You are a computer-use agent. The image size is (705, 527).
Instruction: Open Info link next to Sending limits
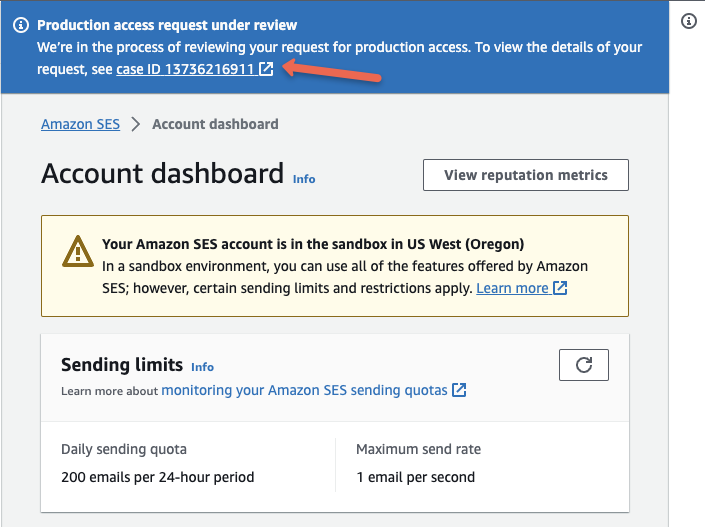(202, 367)
